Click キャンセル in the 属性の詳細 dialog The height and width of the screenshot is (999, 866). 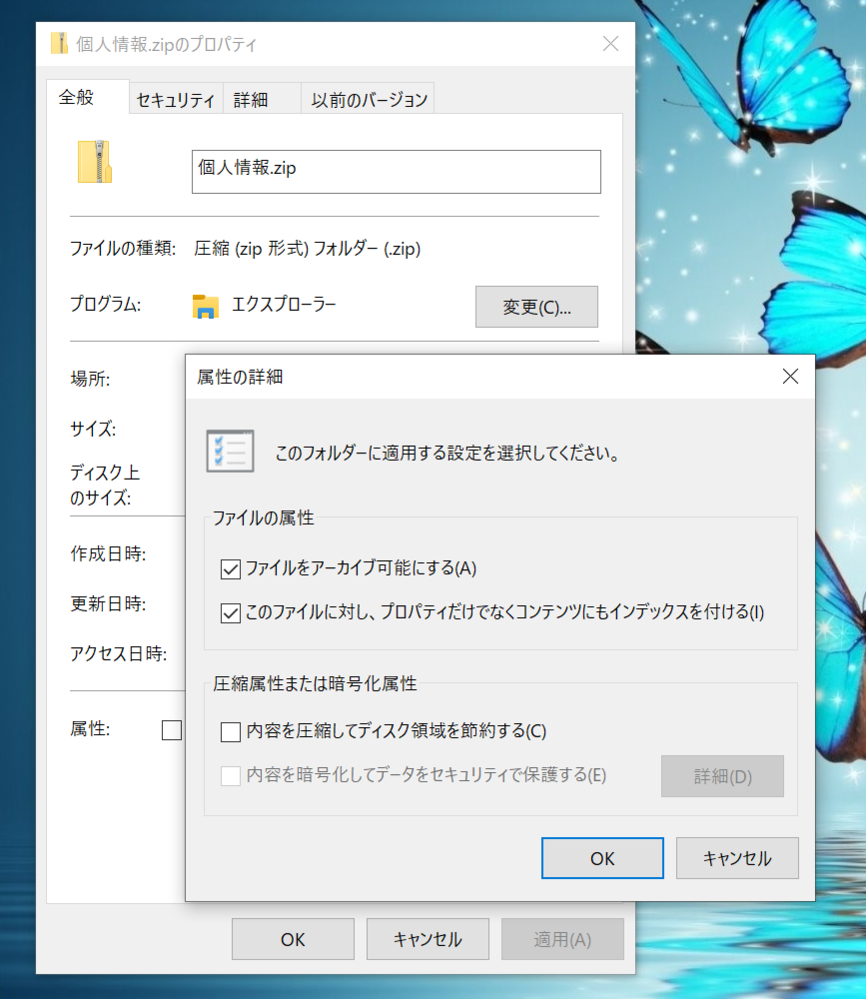click(x=737, y=858)
